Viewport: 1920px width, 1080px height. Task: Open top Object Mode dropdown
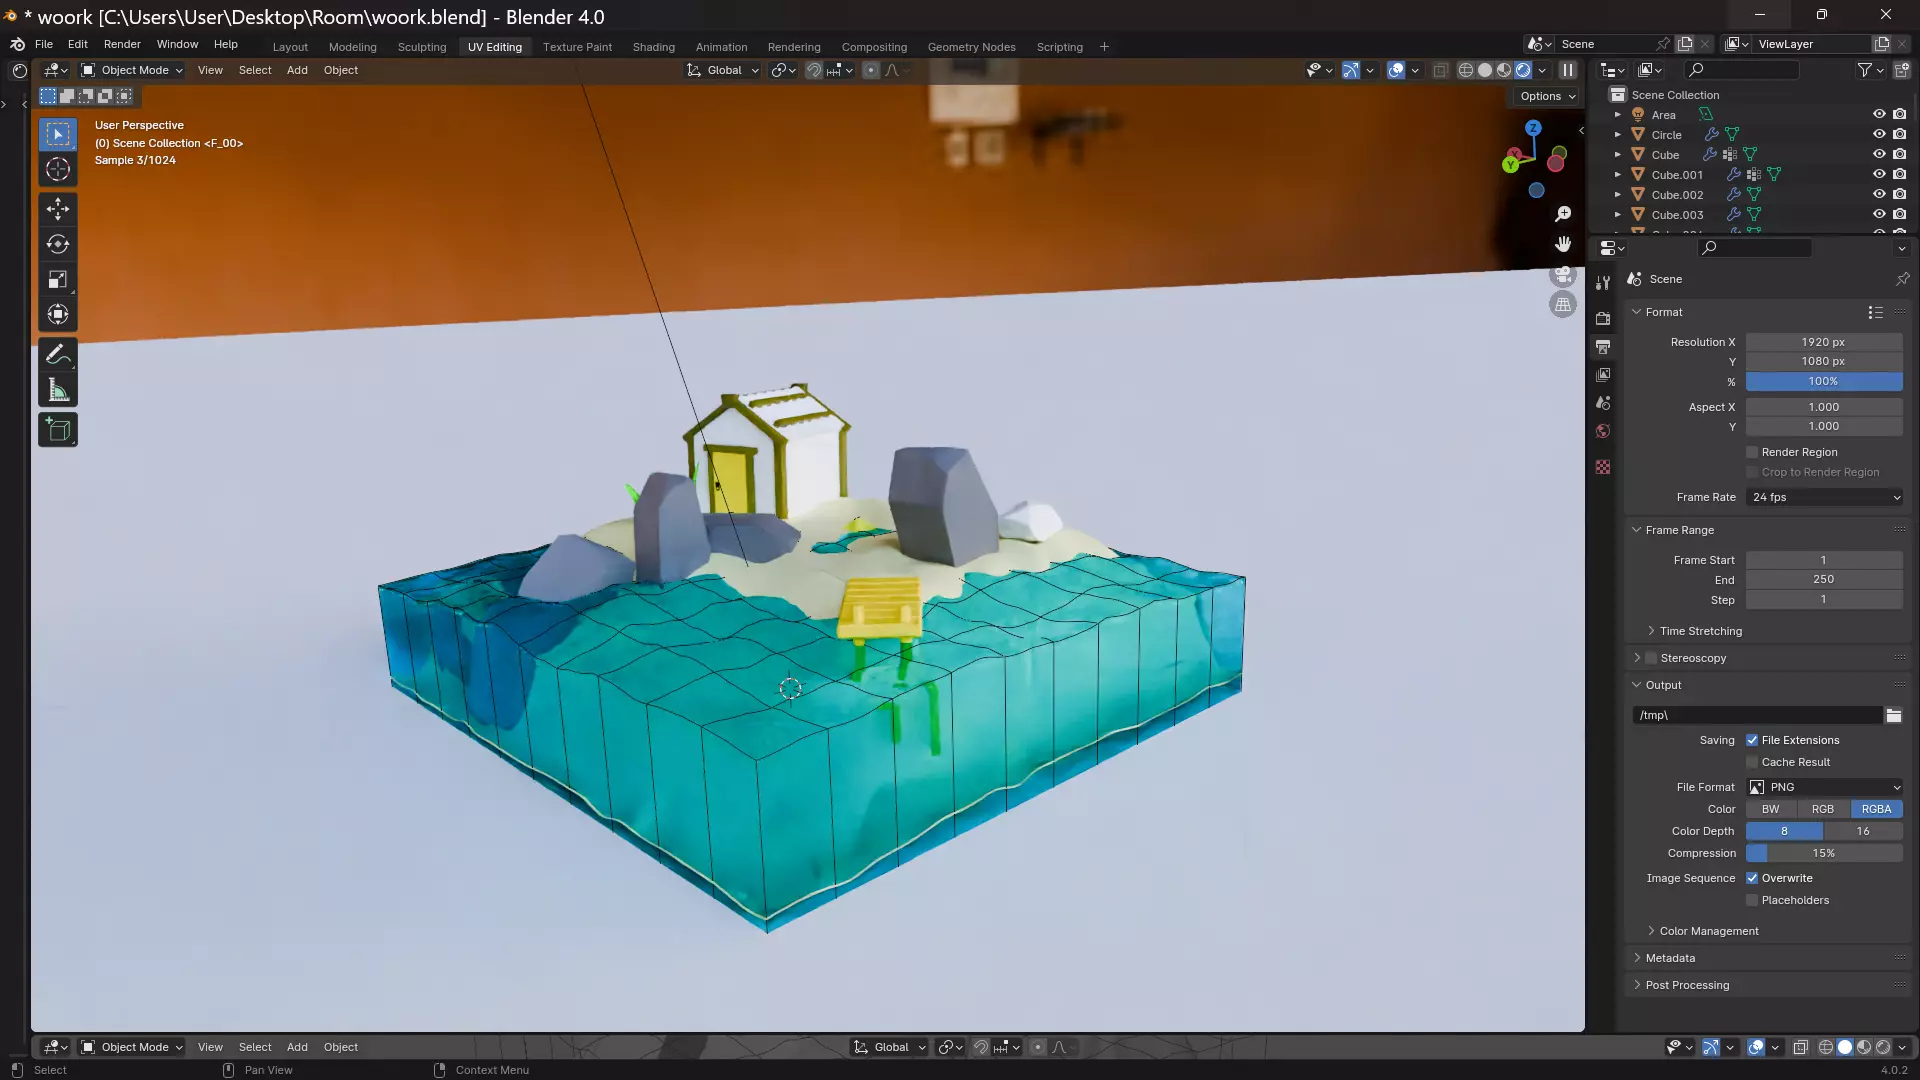click(132, 70)
